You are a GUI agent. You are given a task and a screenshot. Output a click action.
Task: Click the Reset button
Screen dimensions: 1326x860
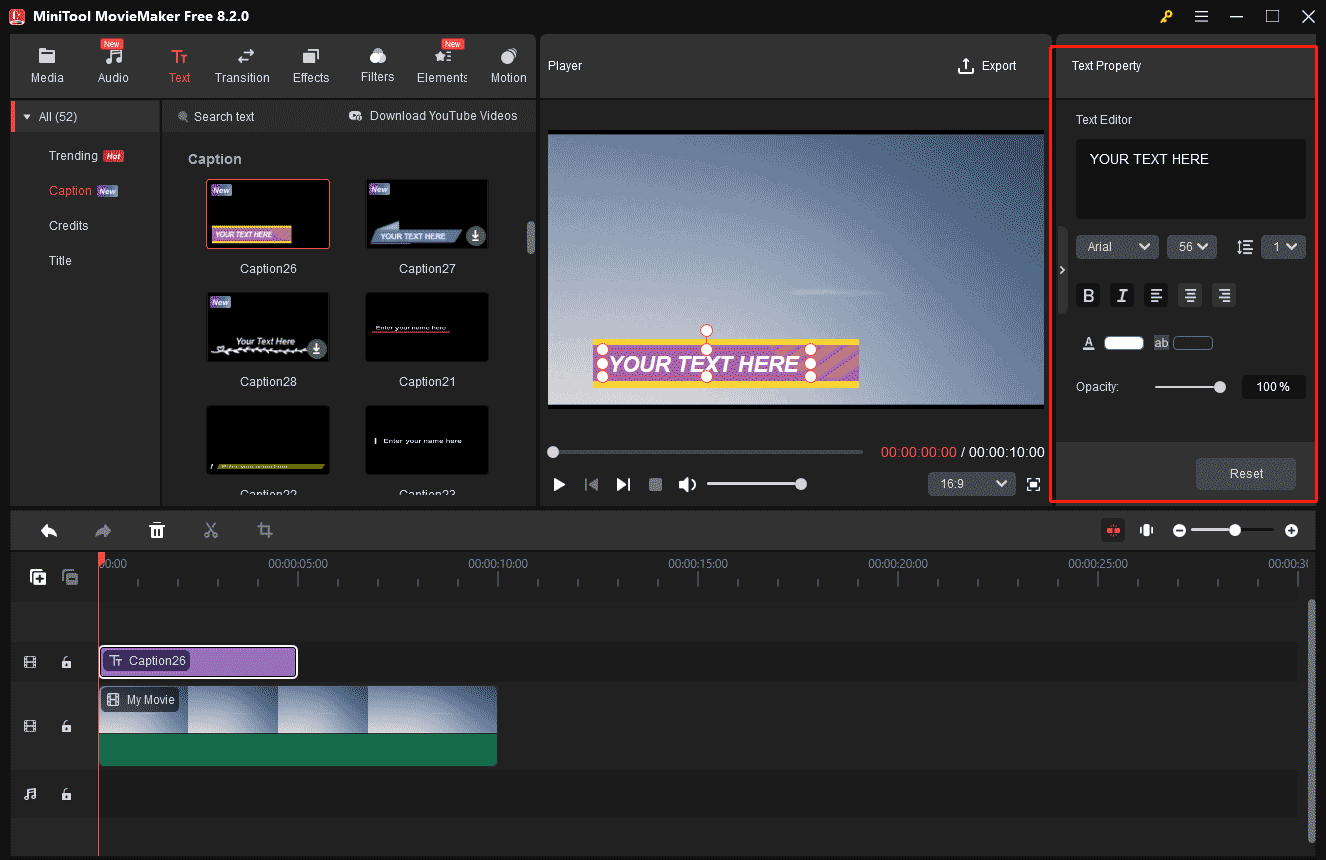tap(1246, 474)
